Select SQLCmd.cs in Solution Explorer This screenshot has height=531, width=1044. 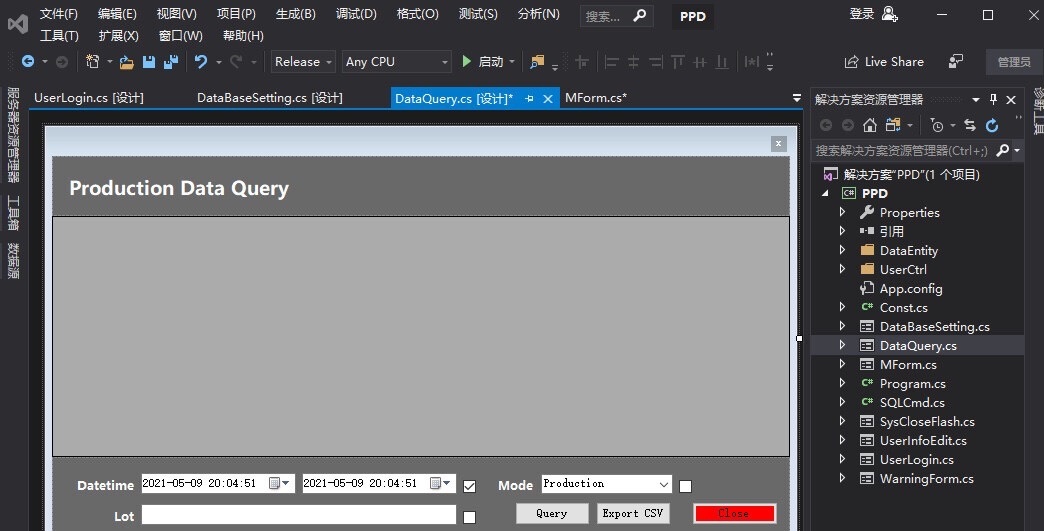(912, 403)
